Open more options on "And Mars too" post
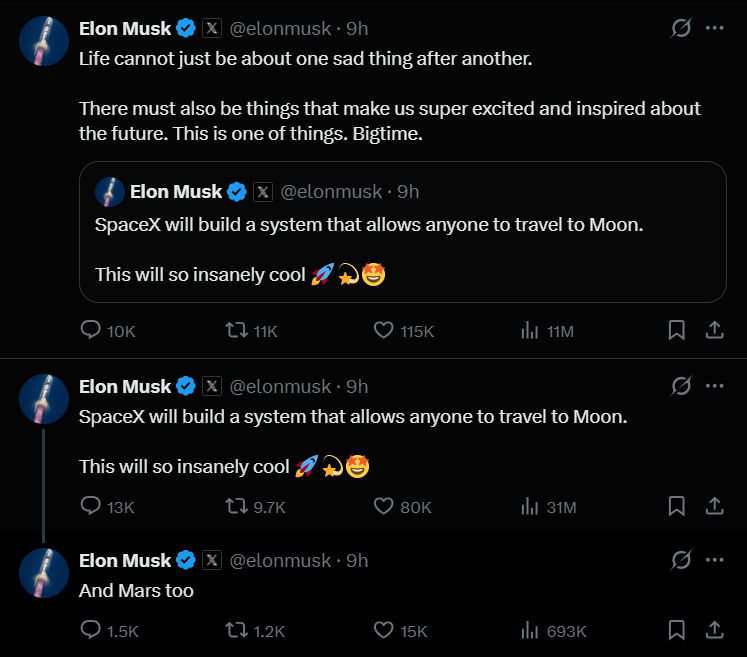Image resolution: width=747 pixels, height=657 pixels. [714, 560]
